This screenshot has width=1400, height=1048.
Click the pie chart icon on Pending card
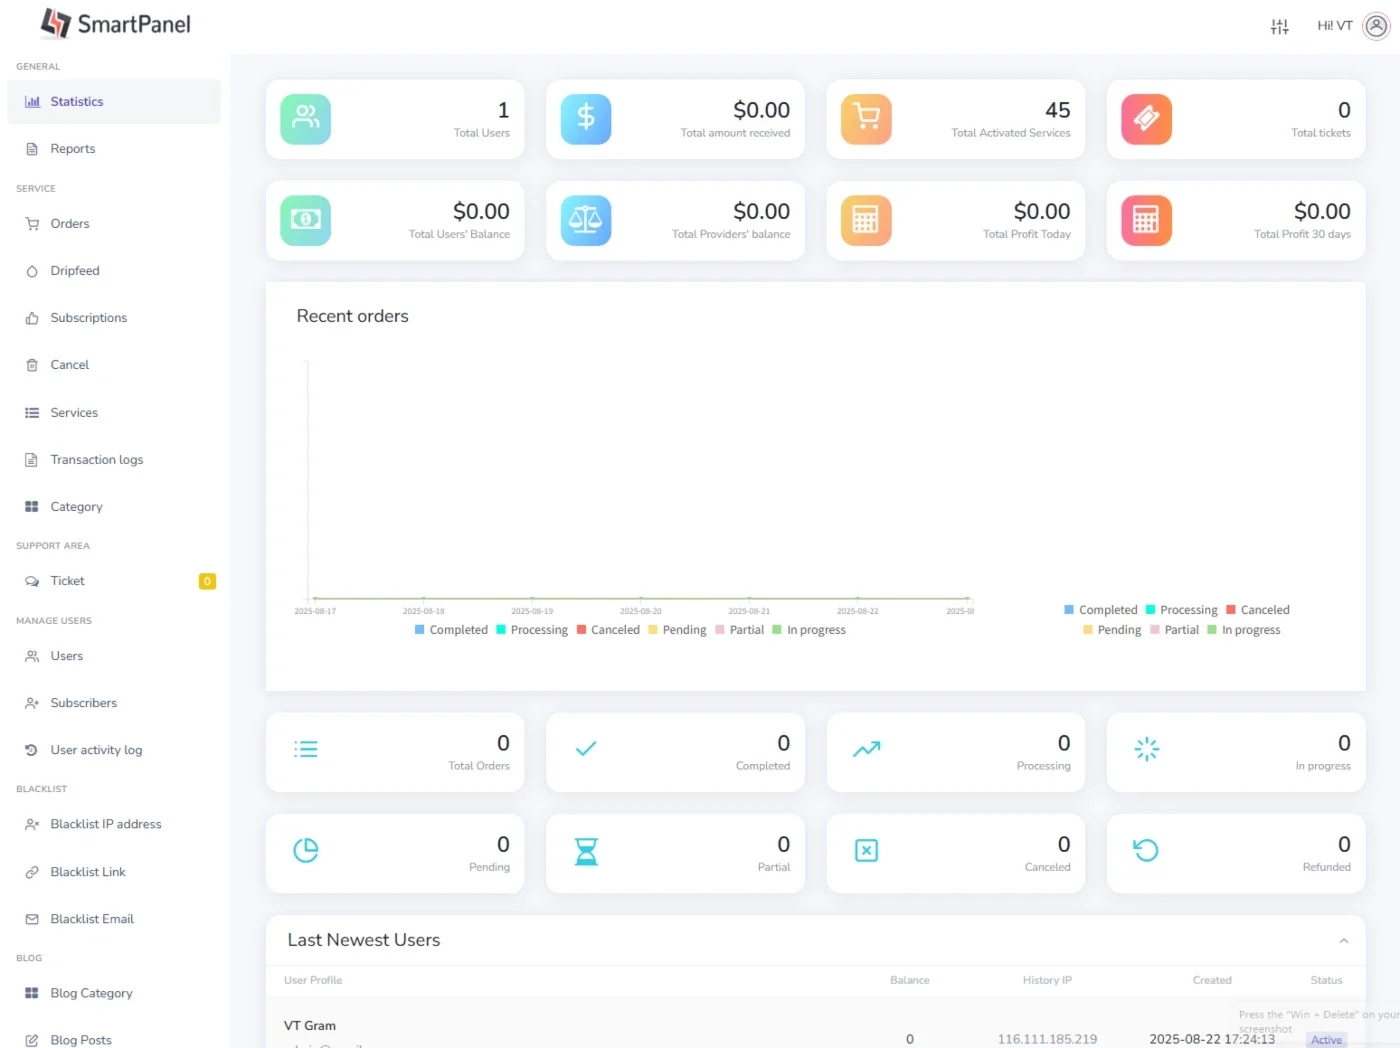pos(306,850)
